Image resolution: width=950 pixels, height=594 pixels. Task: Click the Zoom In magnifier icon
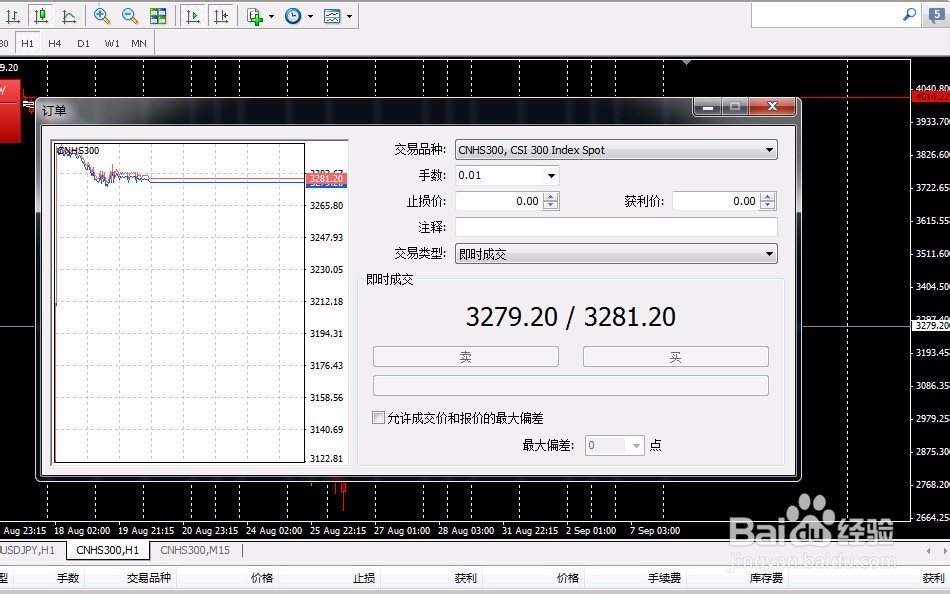point(101,16)
